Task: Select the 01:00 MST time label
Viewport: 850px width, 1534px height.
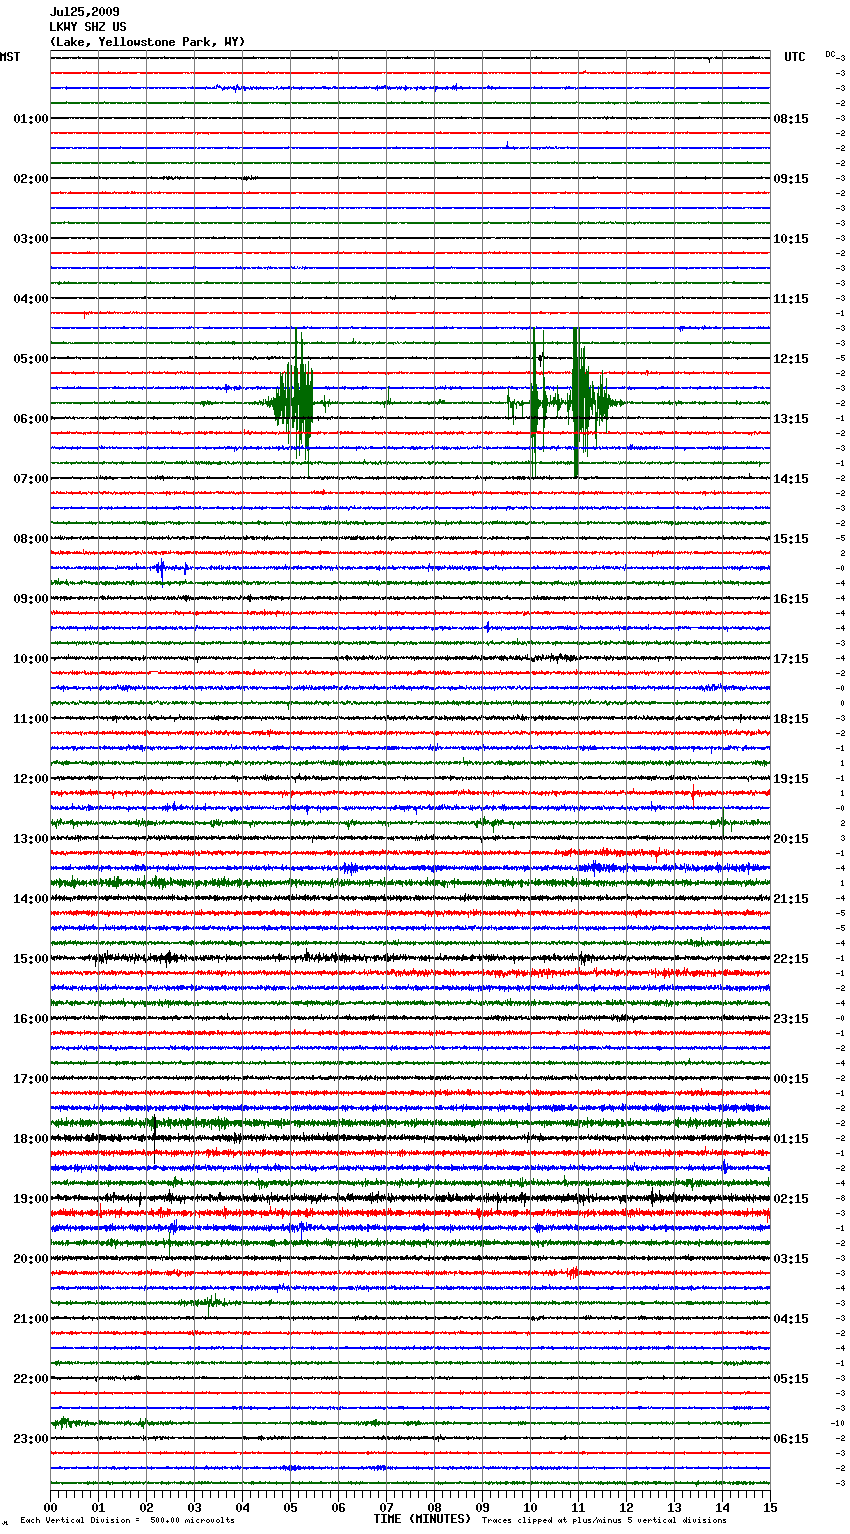Action: [30, 119]
